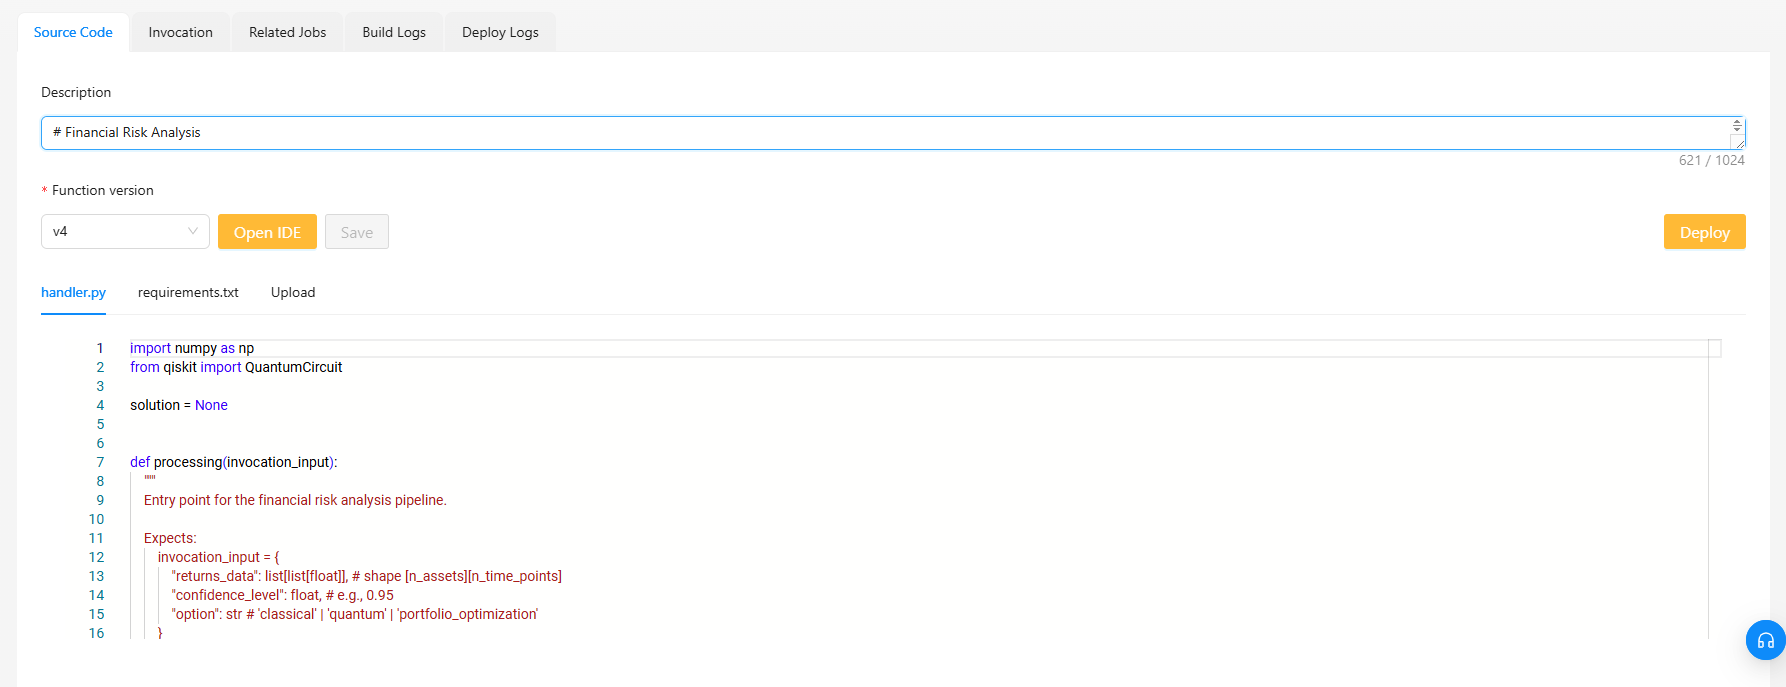
Task: Click the disabled Save button
Action: (357, 231)
